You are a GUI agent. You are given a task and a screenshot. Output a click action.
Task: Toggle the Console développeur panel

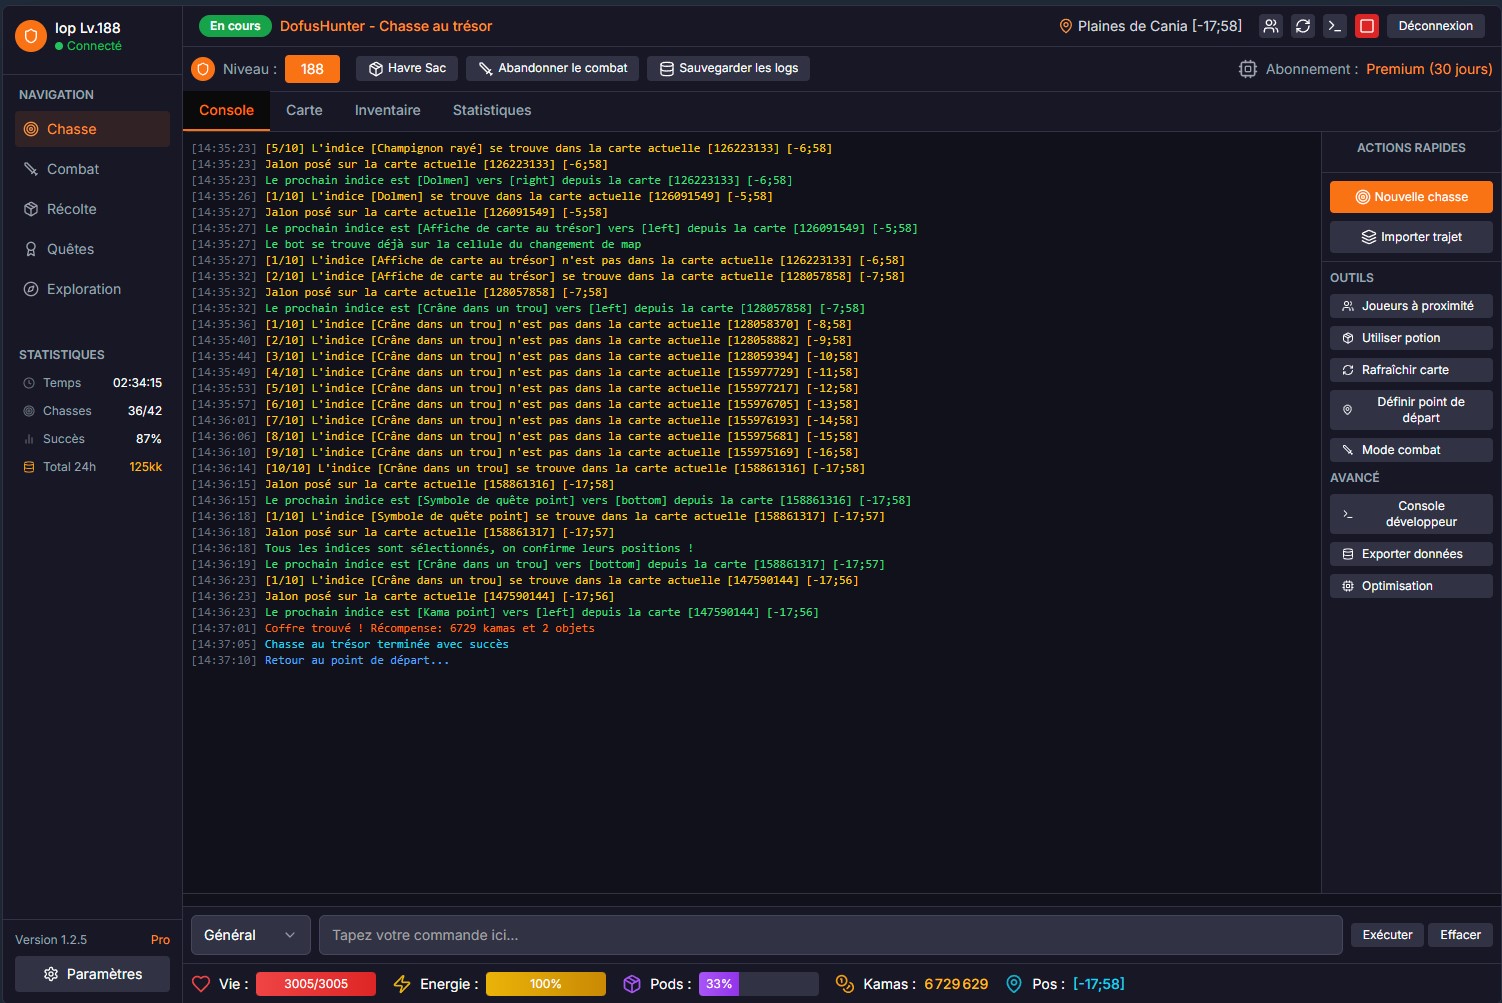[1410, 513]
